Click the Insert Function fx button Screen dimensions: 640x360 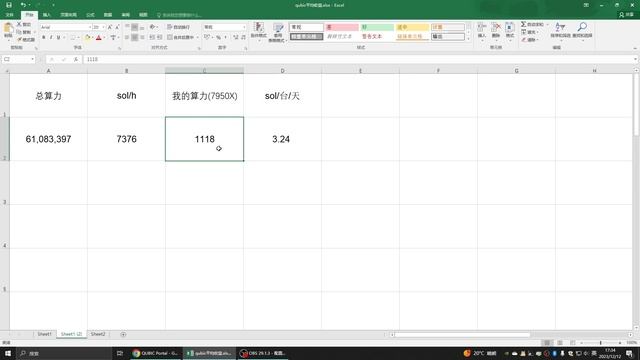(x=76, y=59)
